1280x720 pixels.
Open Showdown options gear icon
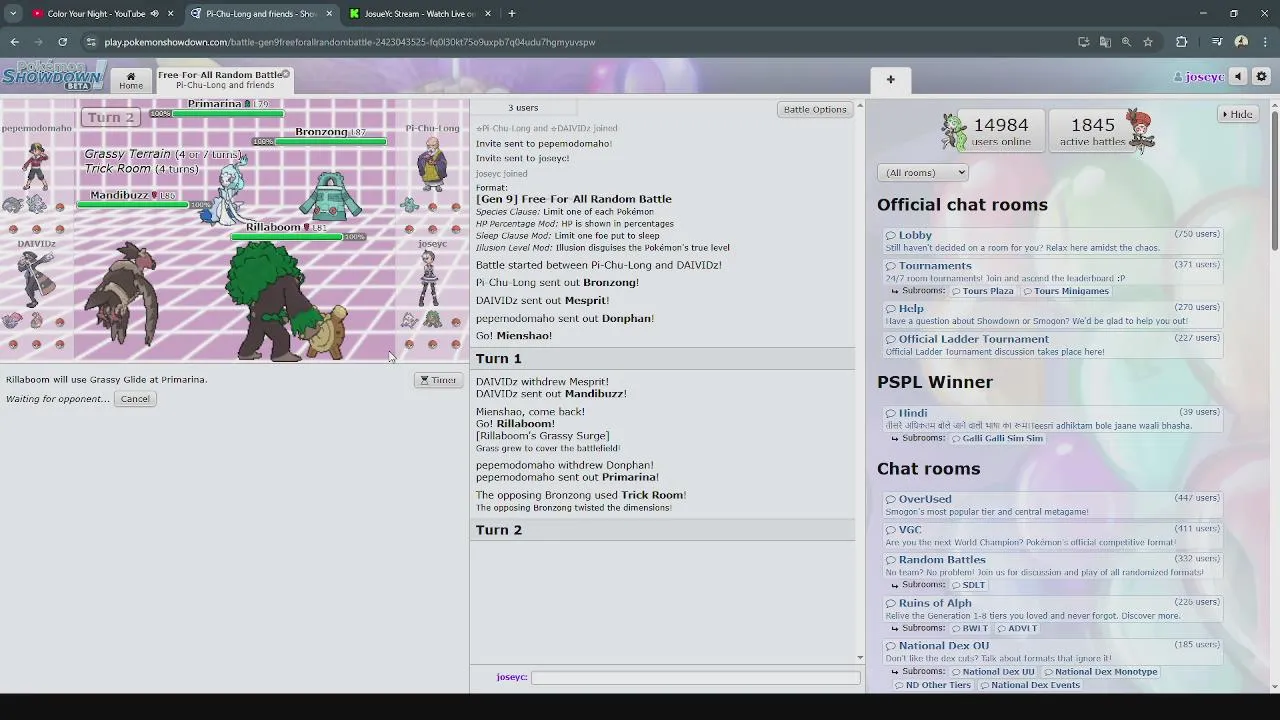pos(1261,77)
